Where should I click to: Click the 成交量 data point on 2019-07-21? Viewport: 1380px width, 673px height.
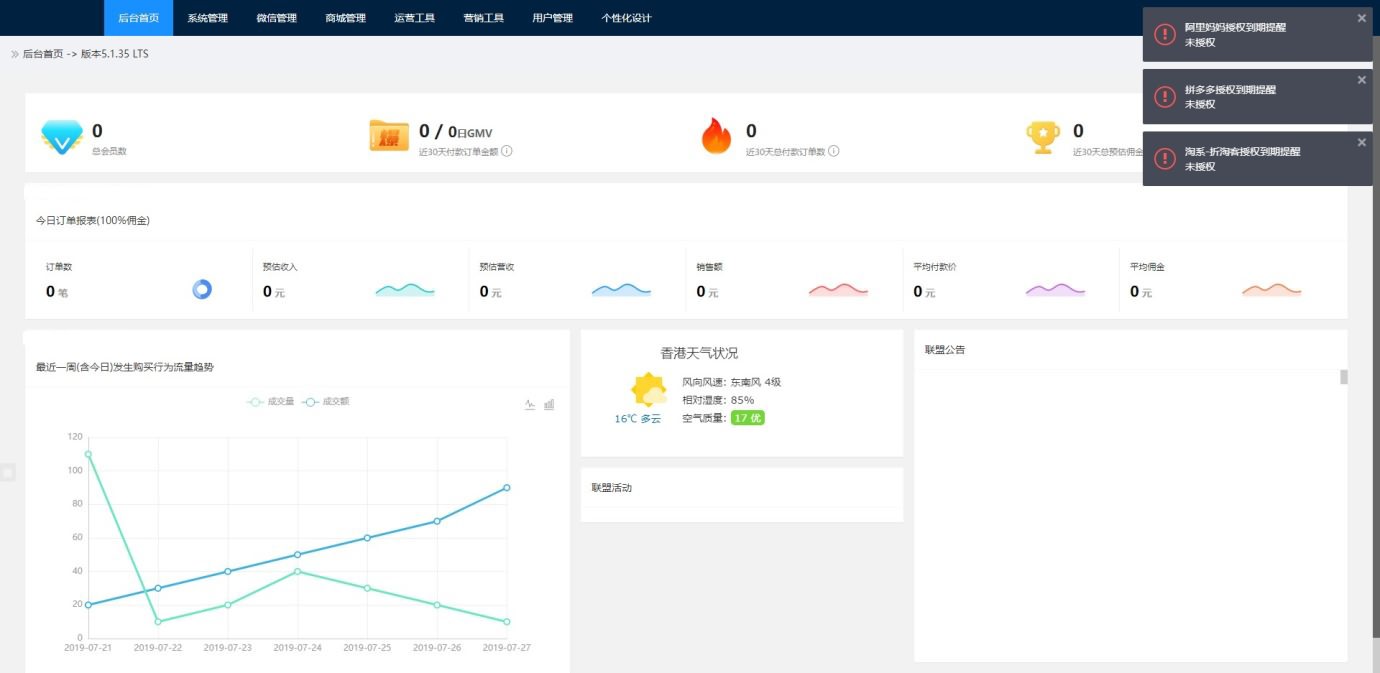[88, 454]
